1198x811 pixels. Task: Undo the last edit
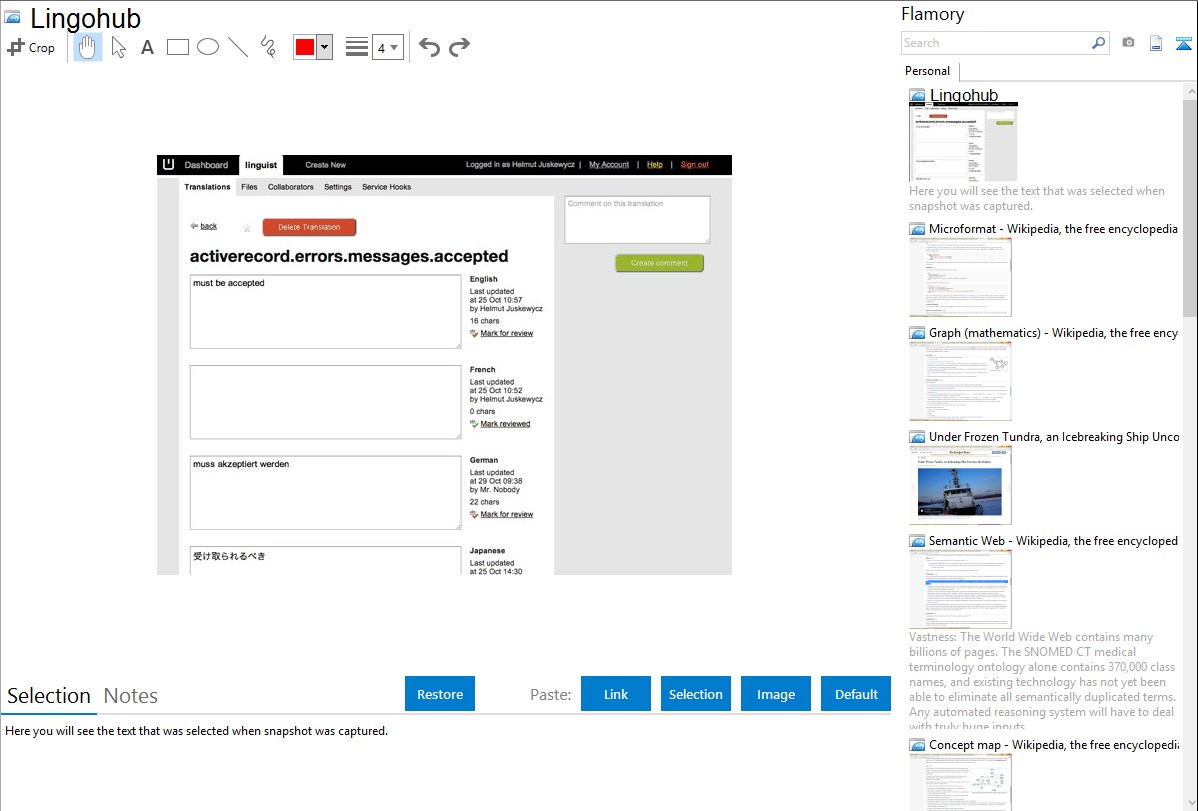click(x=429, y=47)
